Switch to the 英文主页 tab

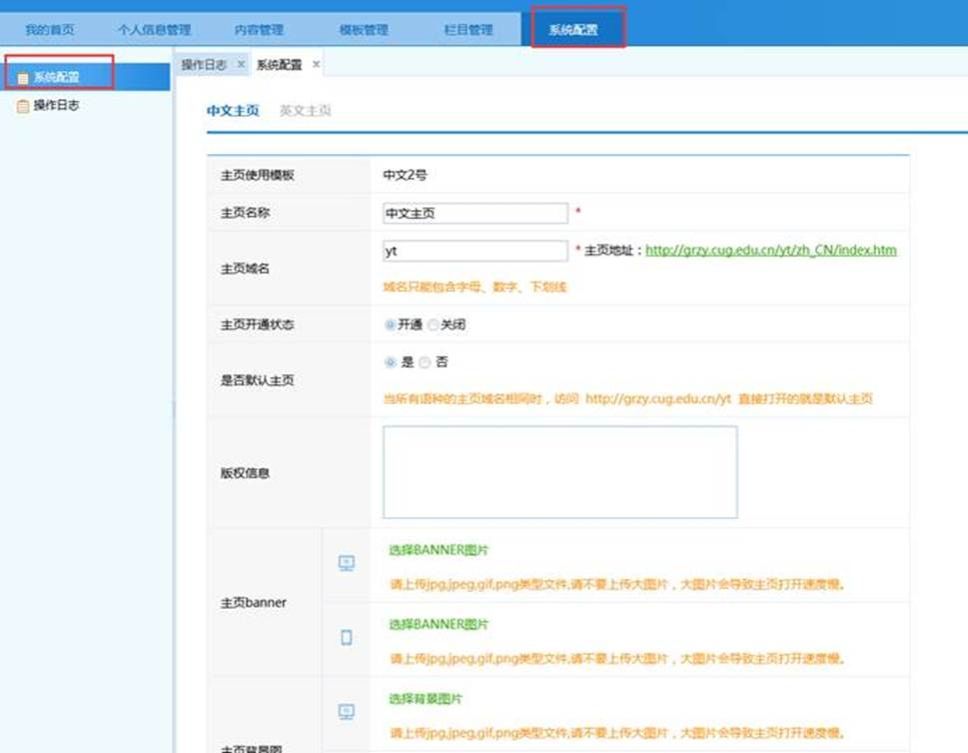[305, 111]
